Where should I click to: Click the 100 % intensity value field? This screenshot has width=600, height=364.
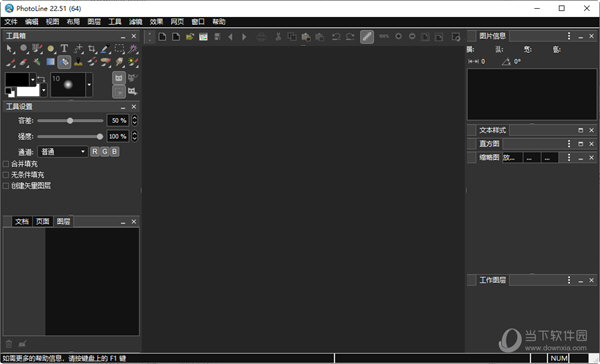pos(118,136)
